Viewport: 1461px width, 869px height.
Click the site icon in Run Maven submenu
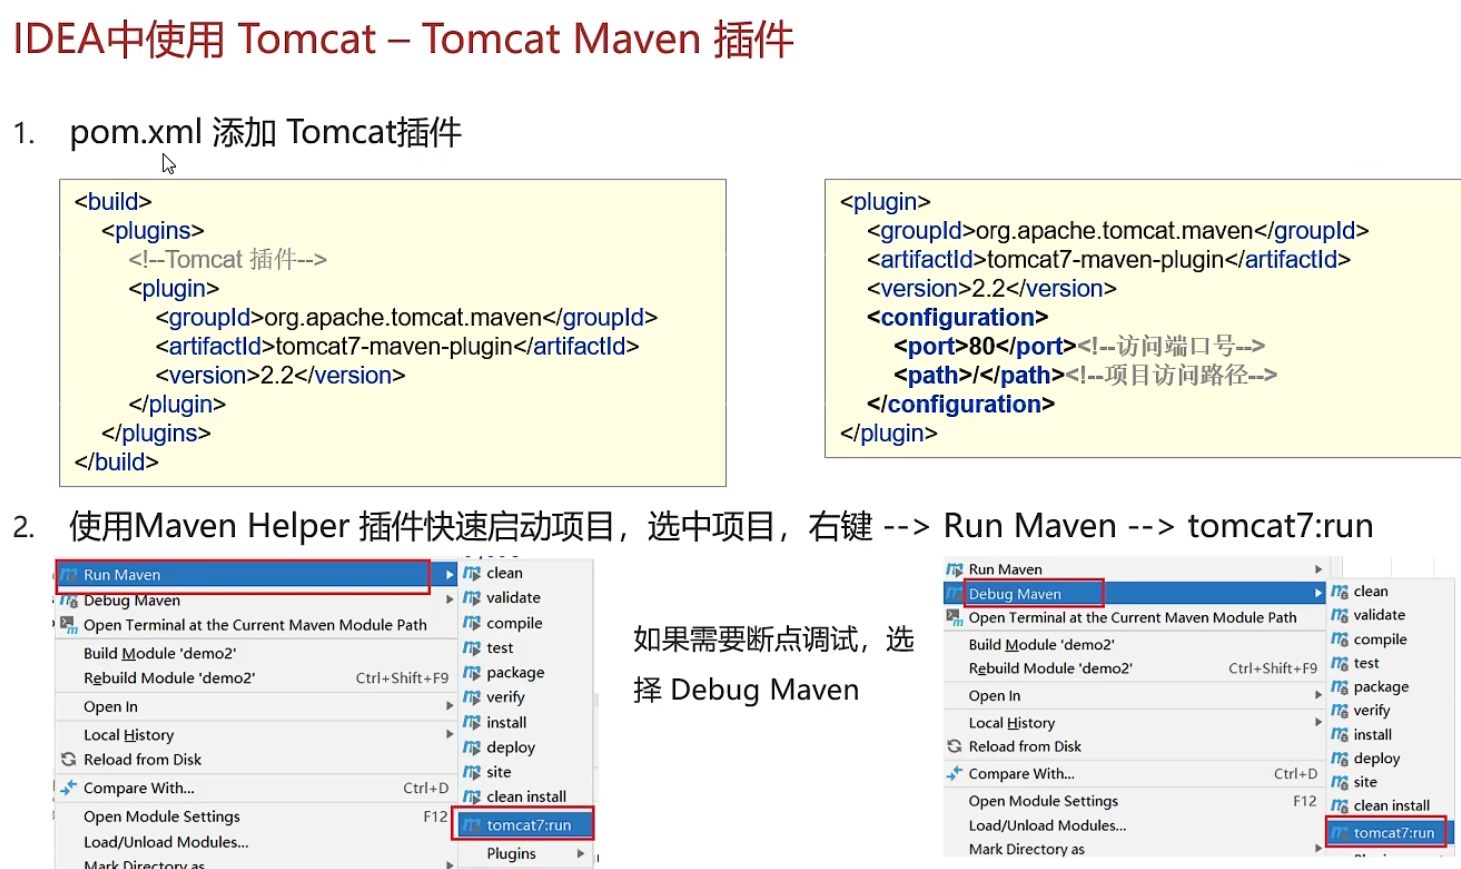[472, 772]
